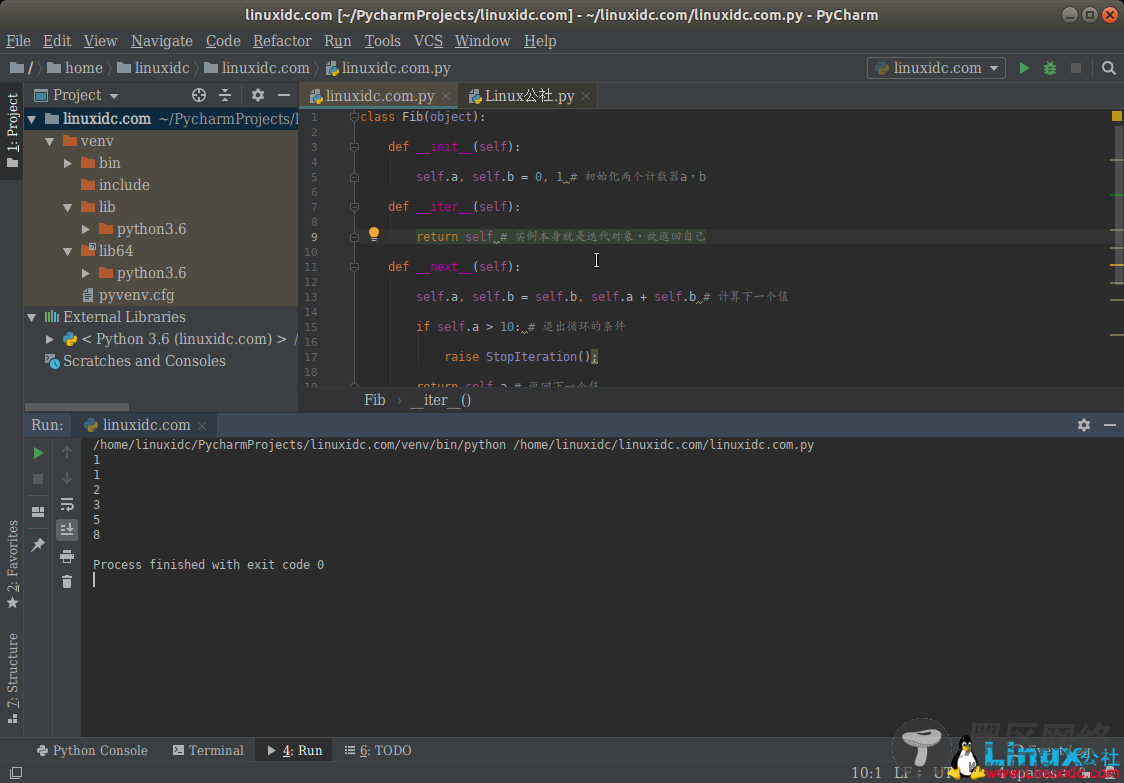Viewport: 1124px width, 783px height.
Task: Switch to Linux公社.py editor tab
Action: coord(529,96)
